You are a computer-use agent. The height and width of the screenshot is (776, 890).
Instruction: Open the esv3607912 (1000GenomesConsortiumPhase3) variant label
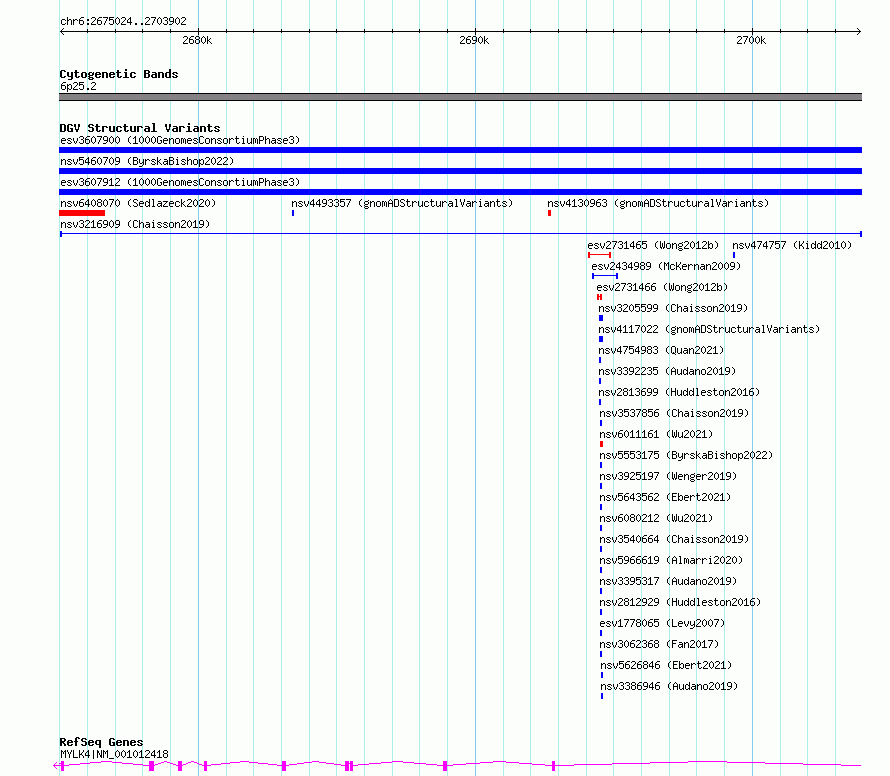[x=180, y=182]
